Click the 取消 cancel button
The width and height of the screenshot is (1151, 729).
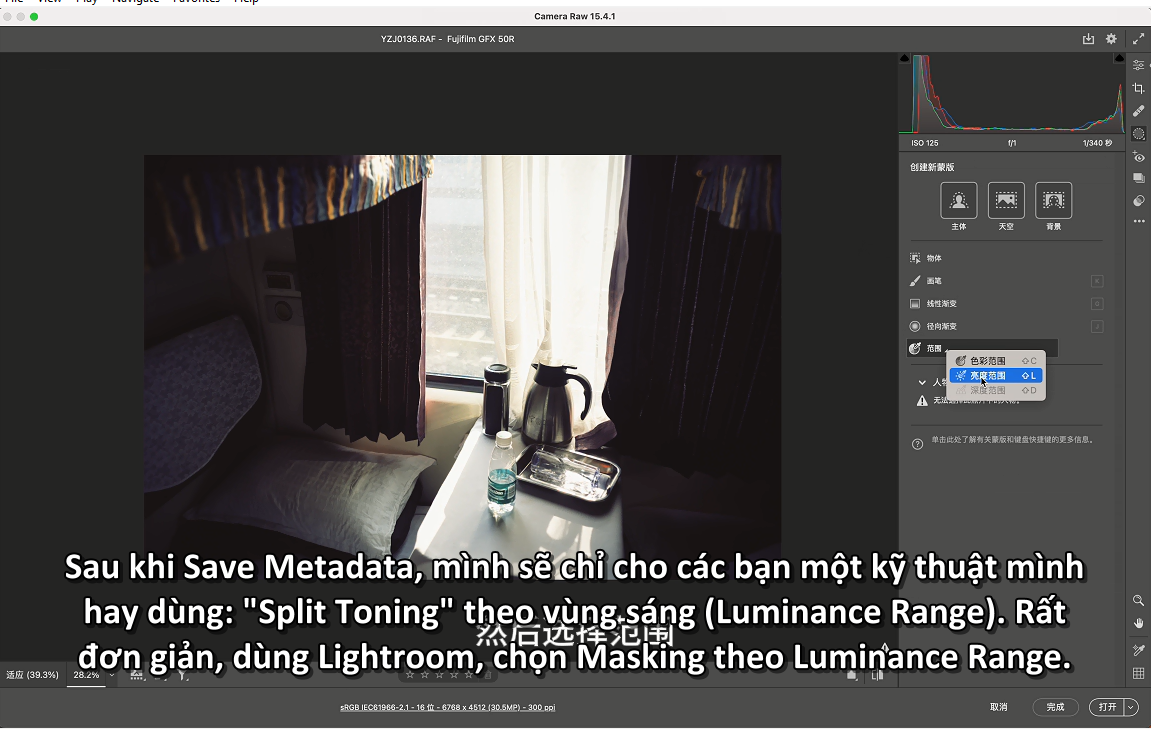(x=998, y=707)
